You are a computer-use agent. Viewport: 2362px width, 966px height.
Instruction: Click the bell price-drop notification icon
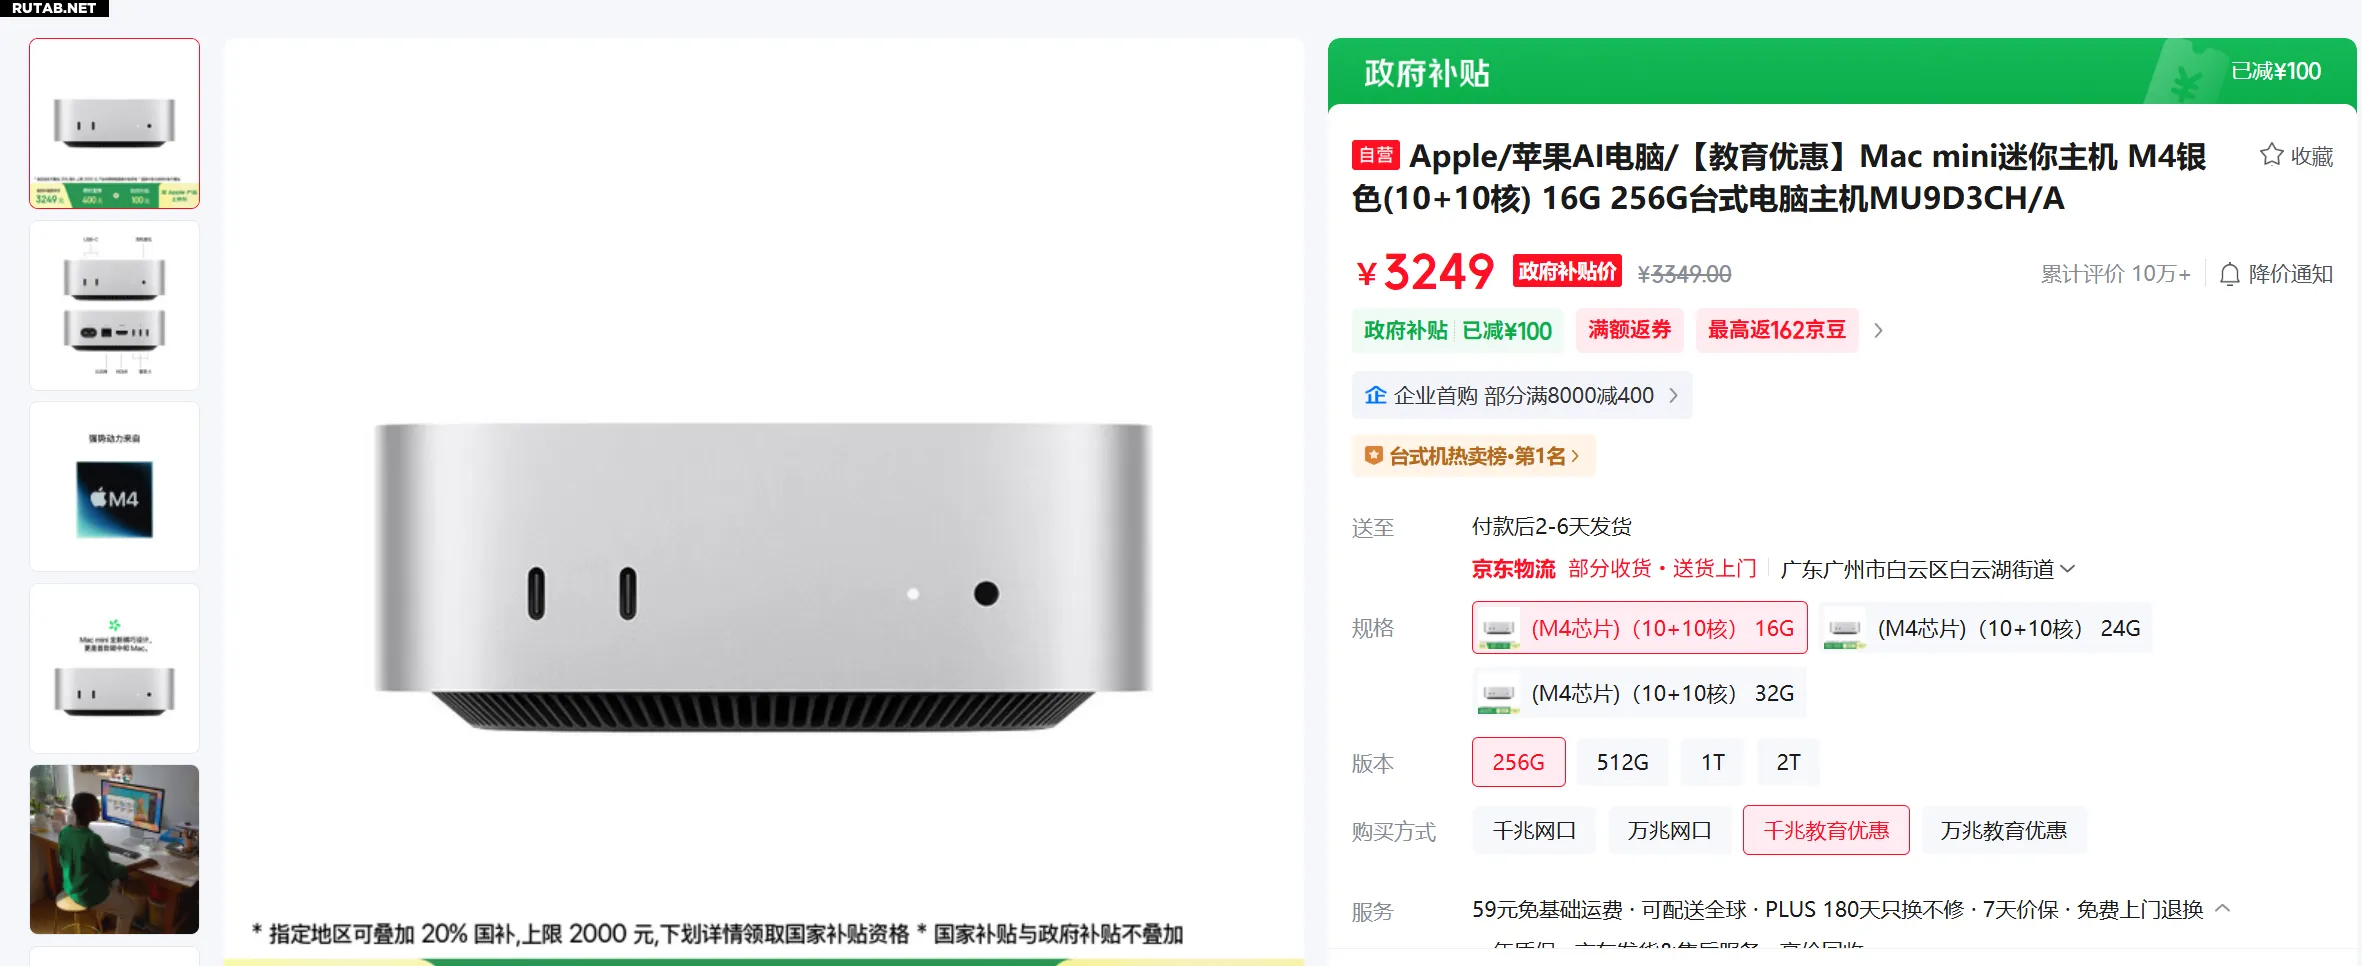(2229, 274)
